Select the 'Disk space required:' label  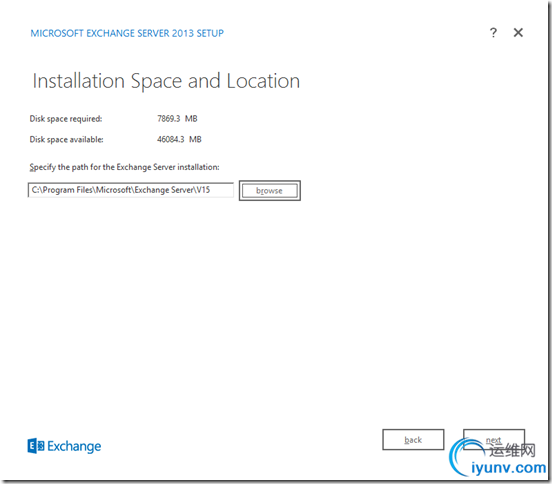point(66,119)
